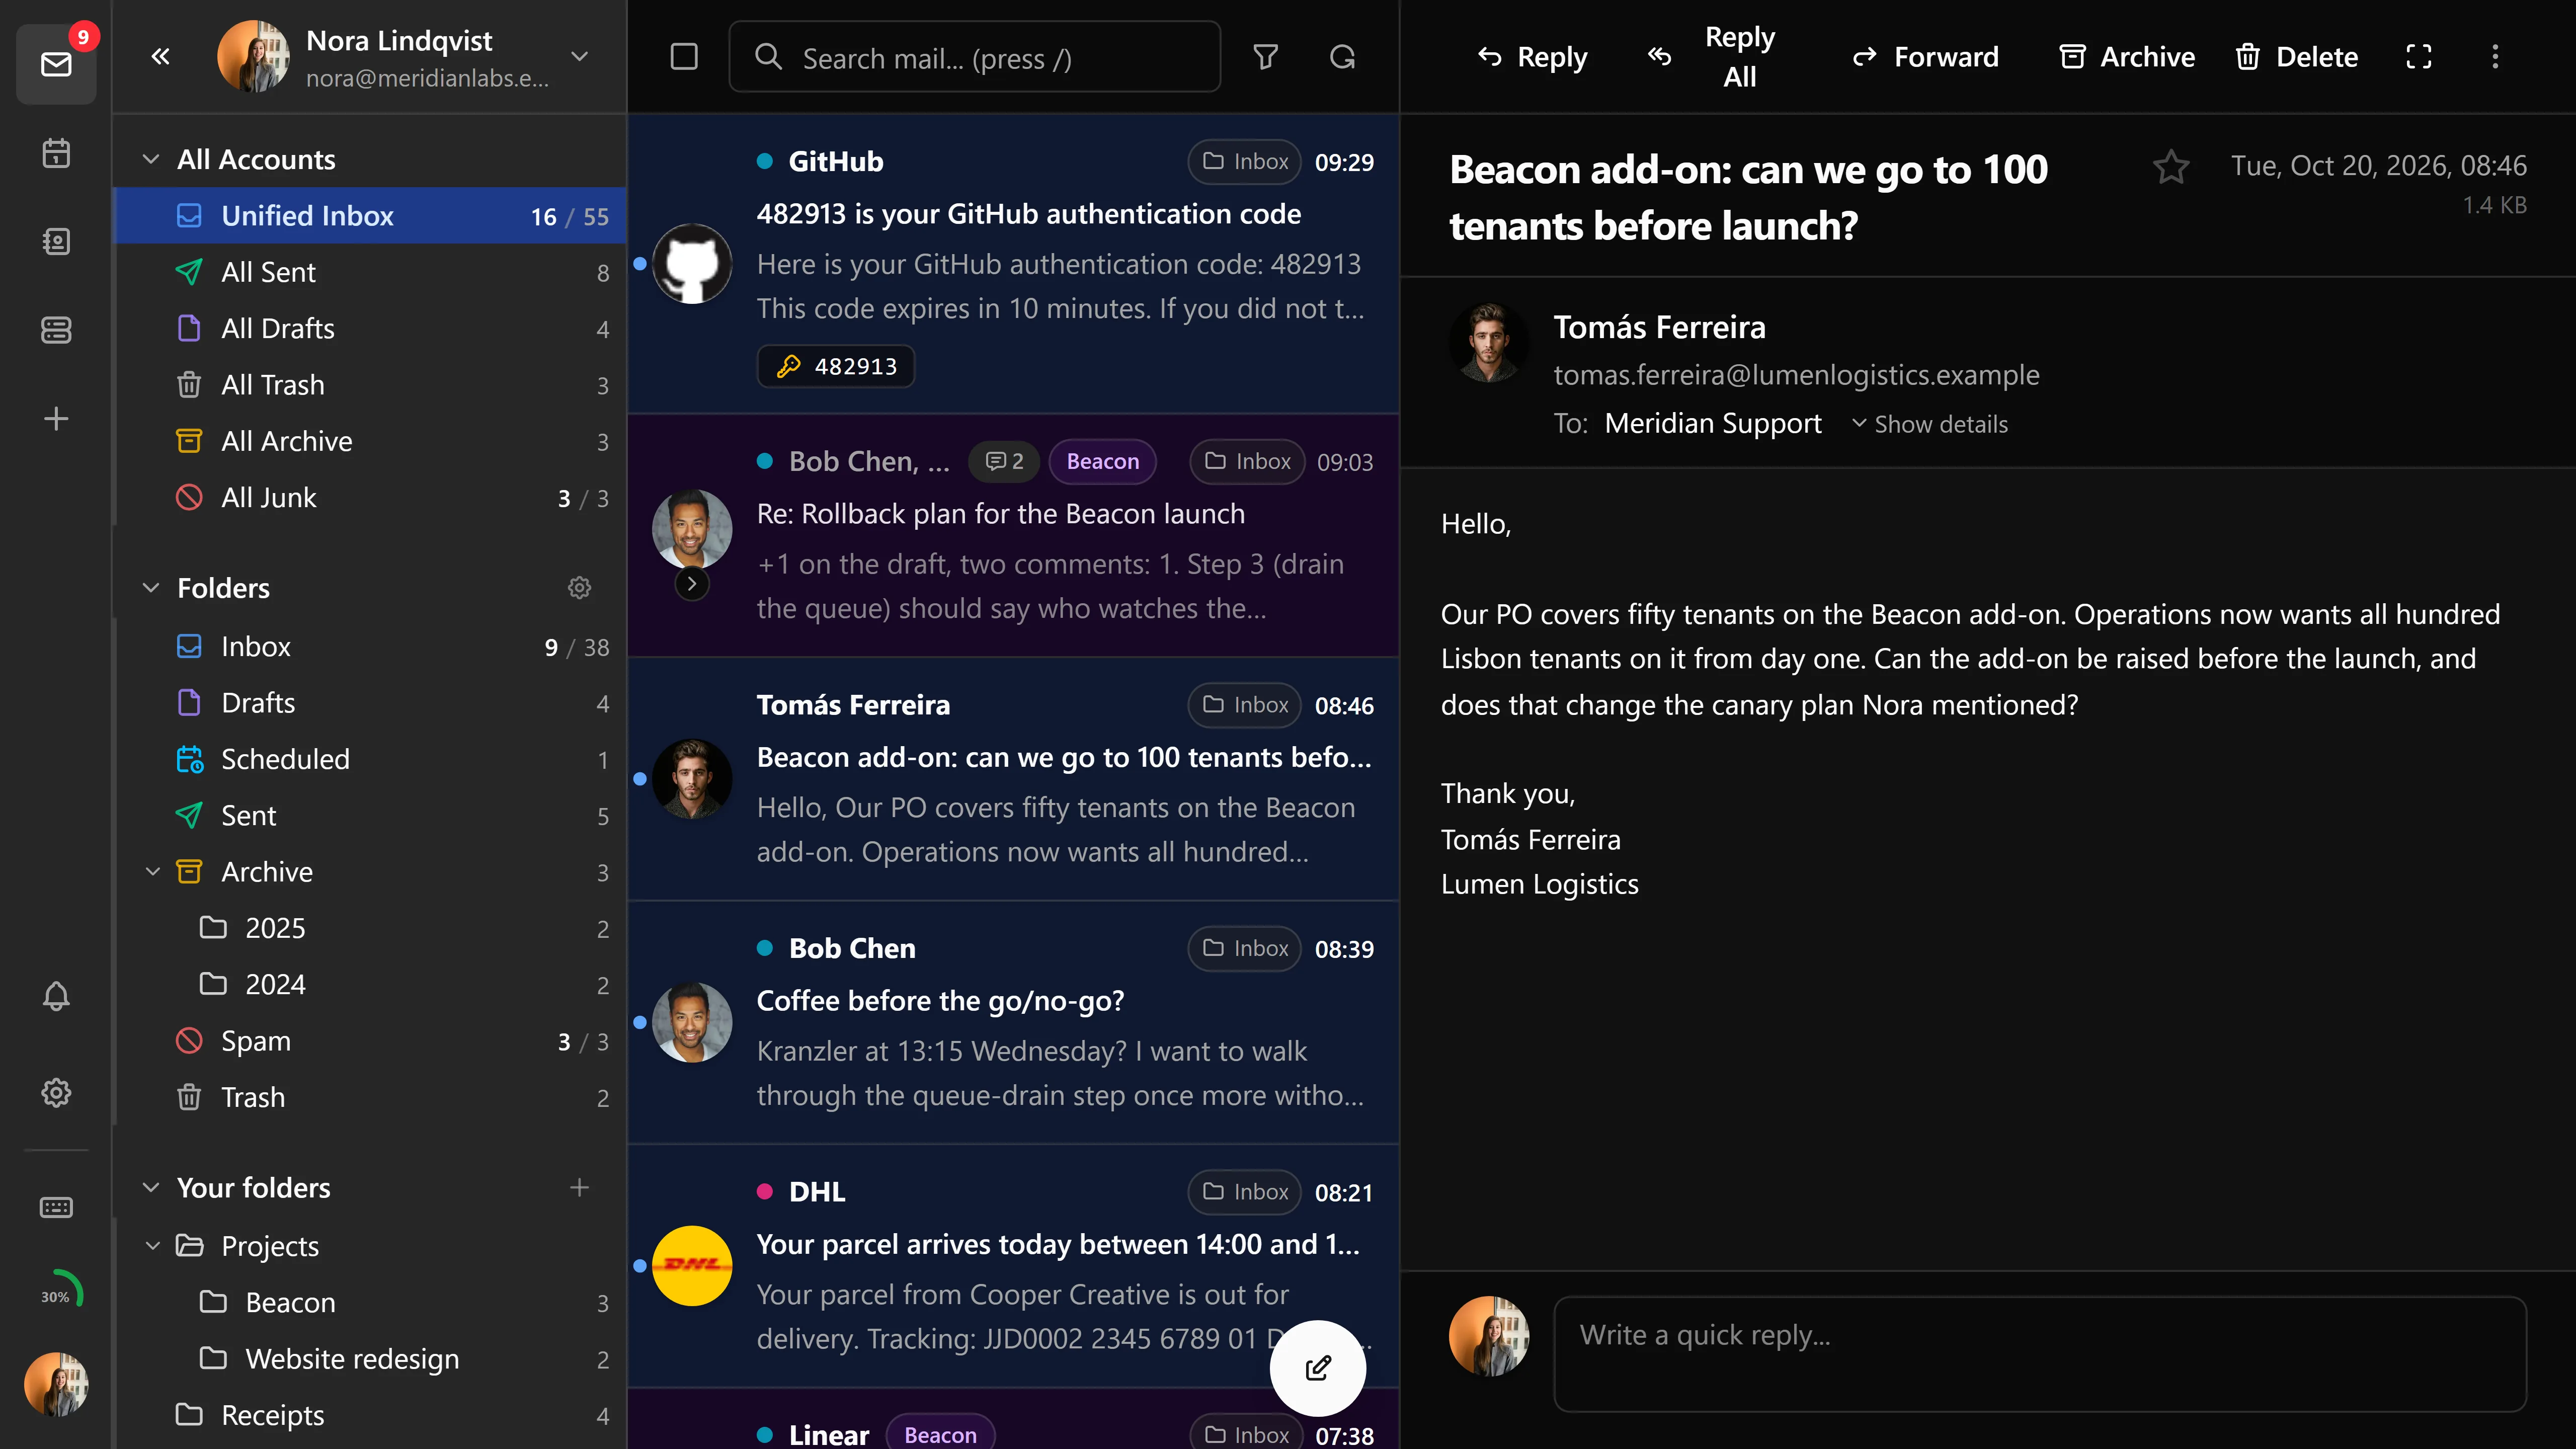Enter fullscreen reading view
This screenshot has width=2576, height=1449.
pyautogui.click(x=2418, y=57)
